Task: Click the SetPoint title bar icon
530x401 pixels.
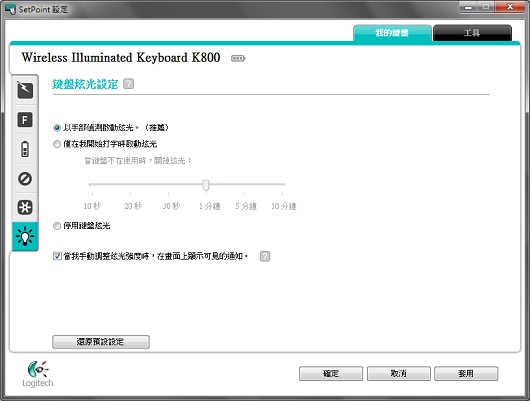Action: coord(10,9)
